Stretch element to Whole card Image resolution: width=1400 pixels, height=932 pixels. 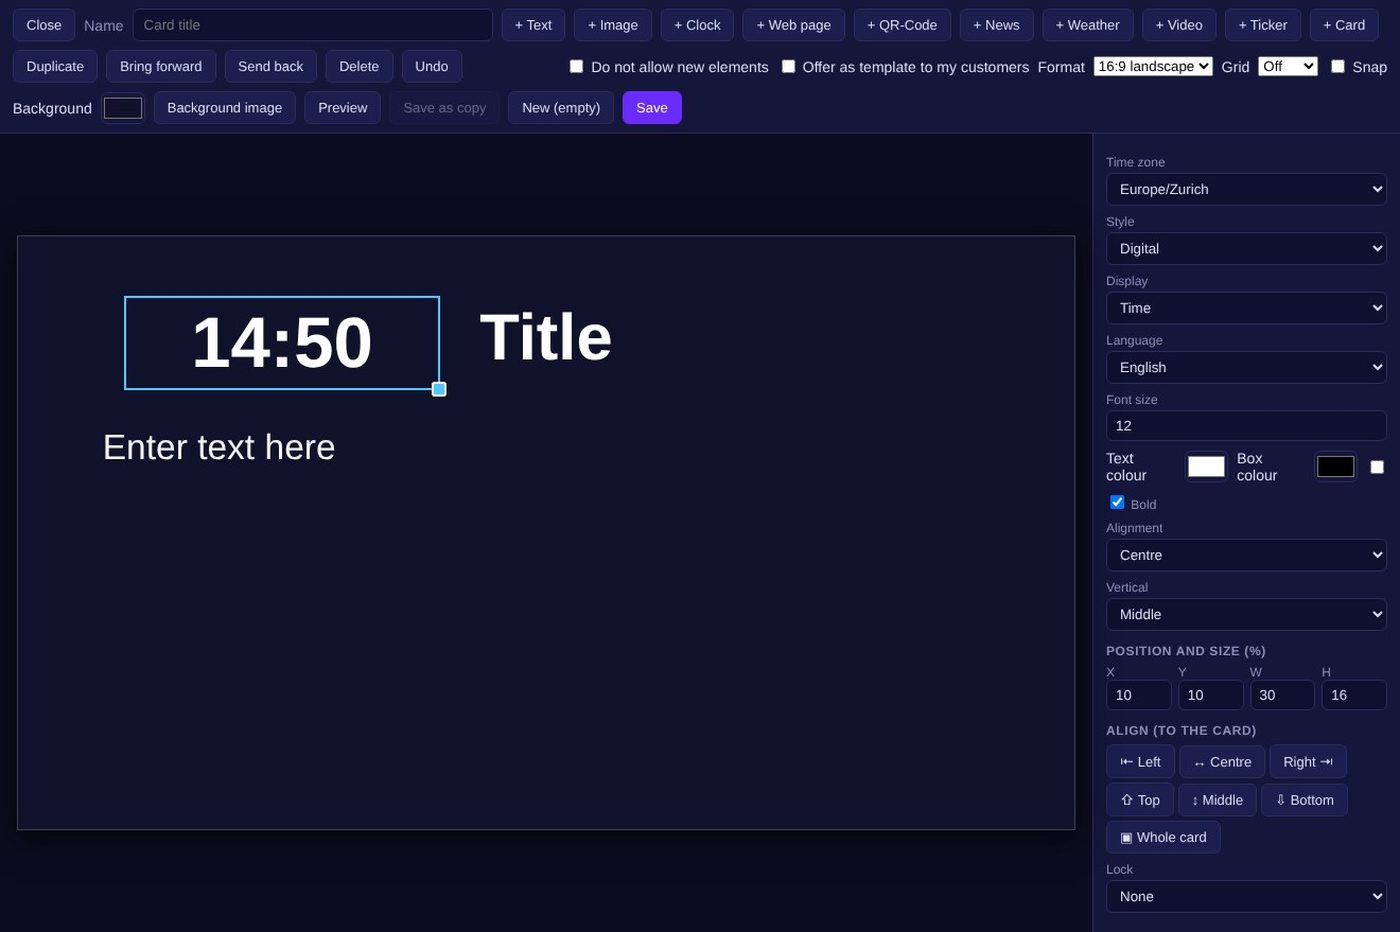1163,837
